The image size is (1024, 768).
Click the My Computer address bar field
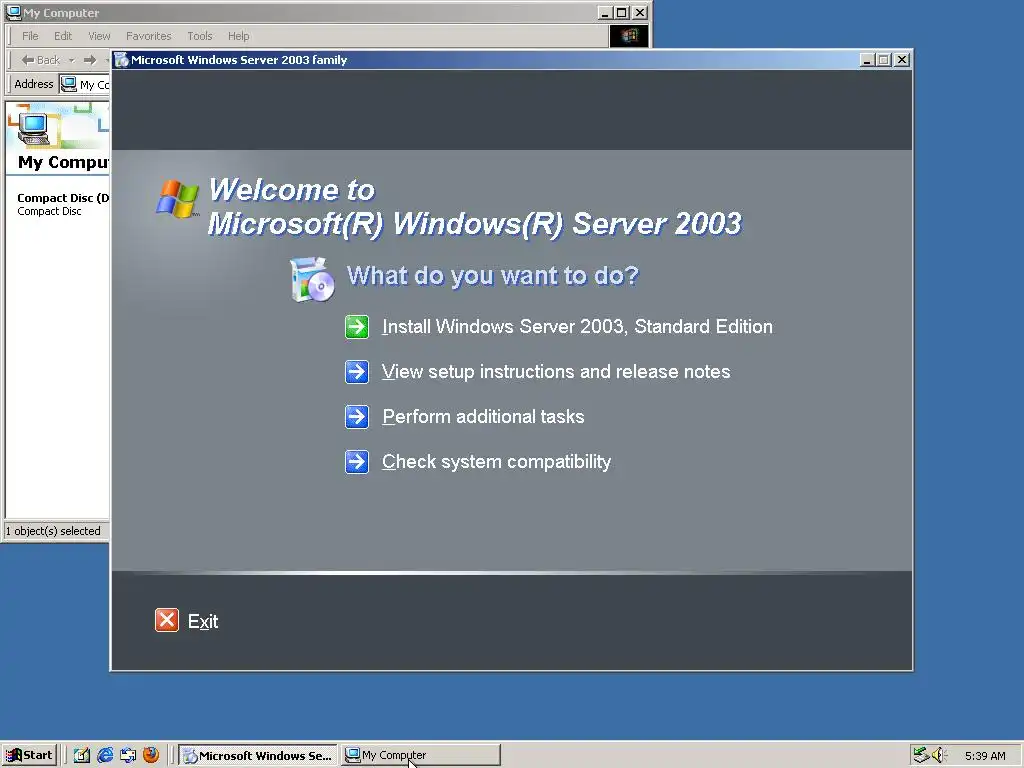point(85,84)
